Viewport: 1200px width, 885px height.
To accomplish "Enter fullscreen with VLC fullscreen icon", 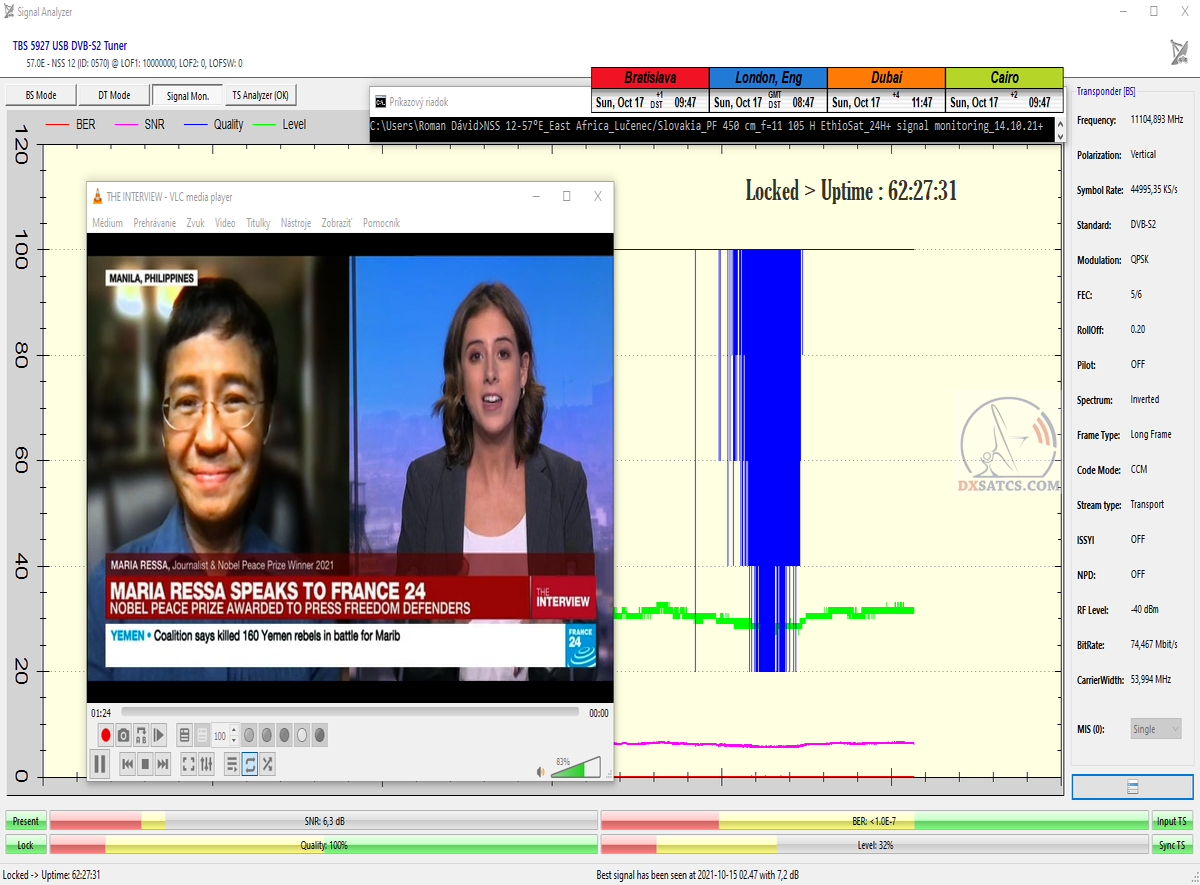I will pos(188,765).
